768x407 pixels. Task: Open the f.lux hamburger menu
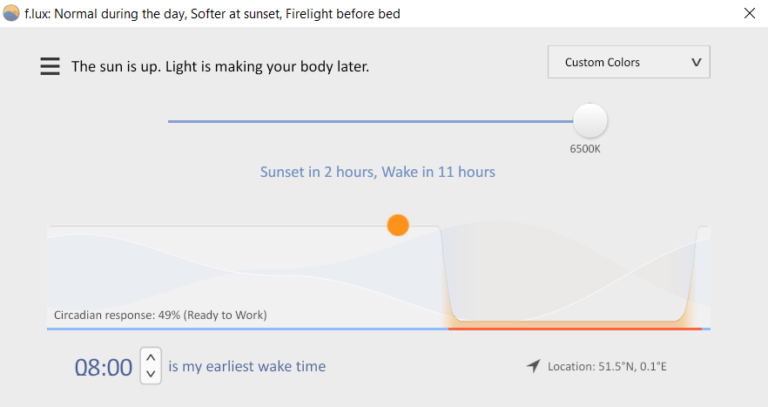50,66
